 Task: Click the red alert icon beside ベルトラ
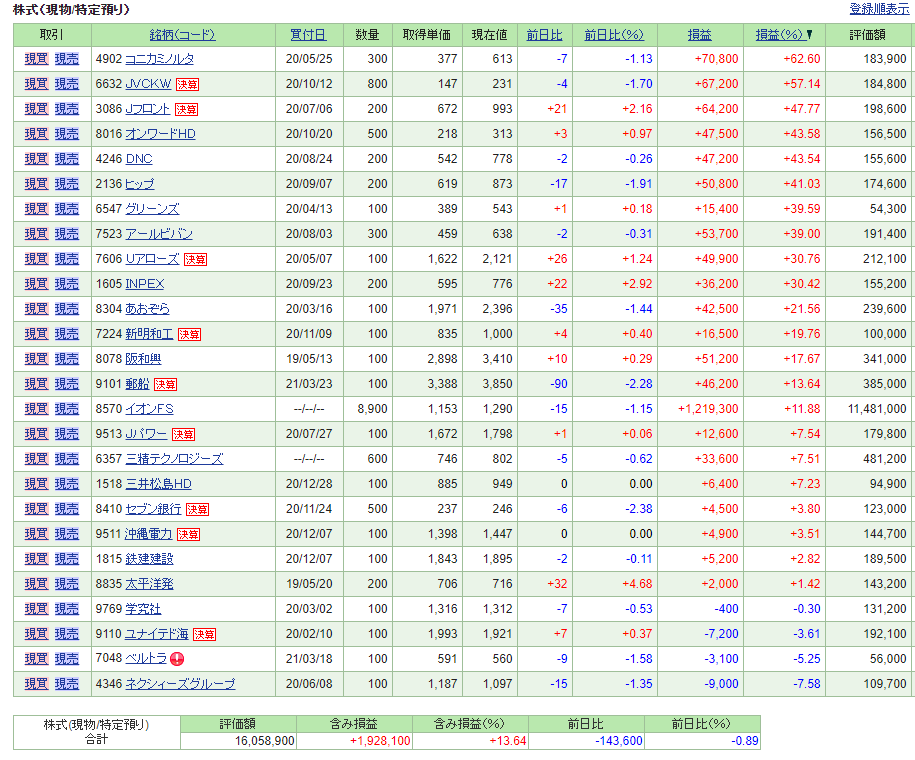[x=177, y=659]
